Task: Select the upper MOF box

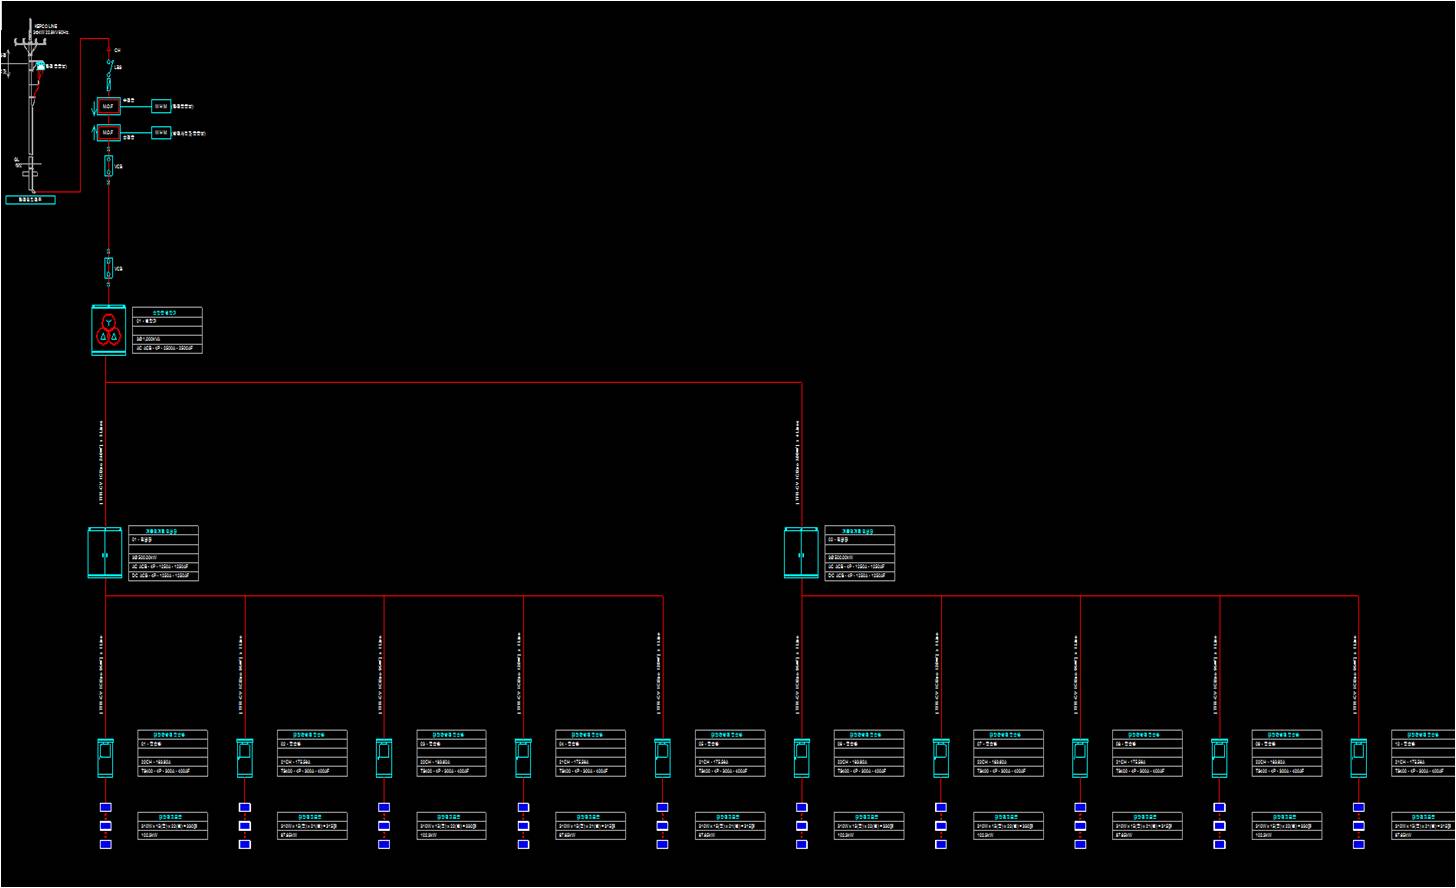Action: click(108, 105)
